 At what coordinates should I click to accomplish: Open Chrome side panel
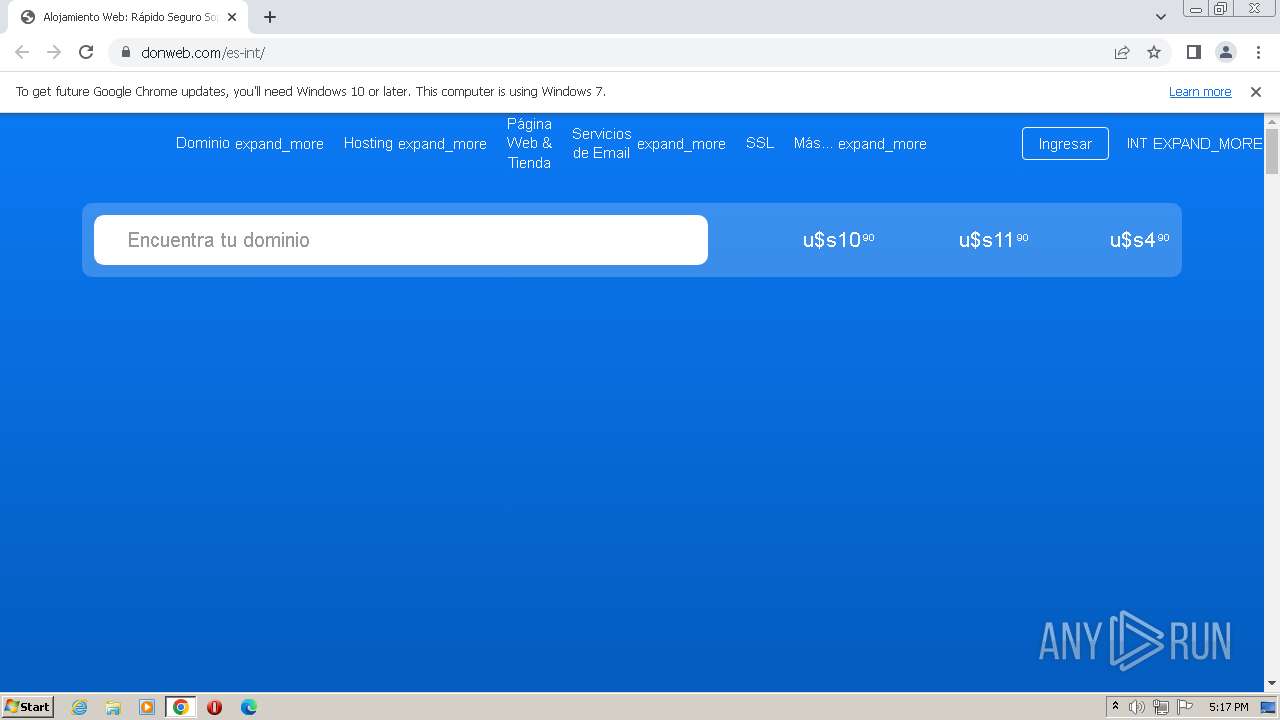pos(1193,52)
